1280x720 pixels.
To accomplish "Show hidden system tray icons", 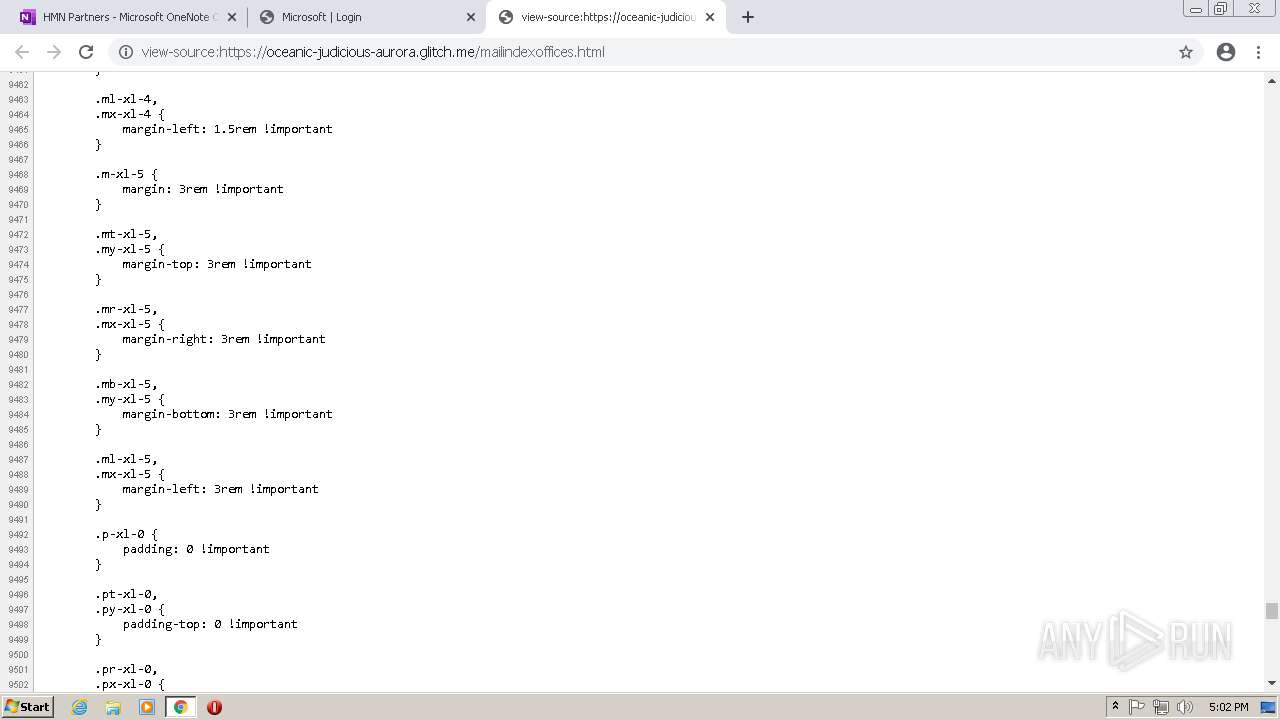I will (1115, 707).
